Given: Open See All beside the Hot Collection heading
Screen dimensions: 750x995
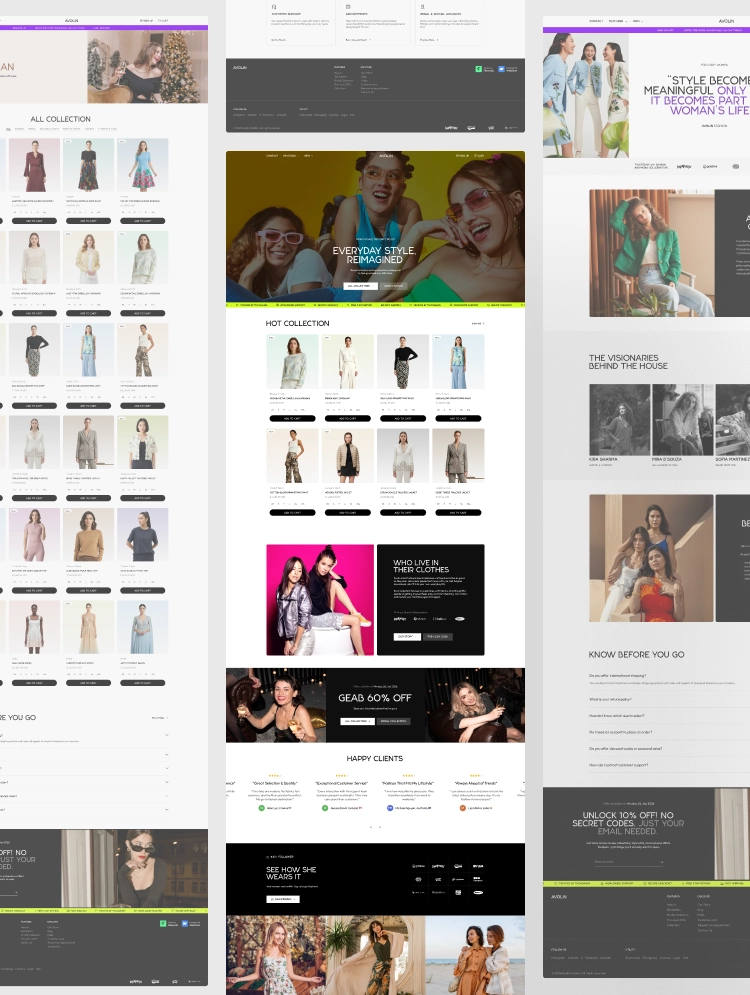Looking at the screenshot, I should click(x=478, y=324).
